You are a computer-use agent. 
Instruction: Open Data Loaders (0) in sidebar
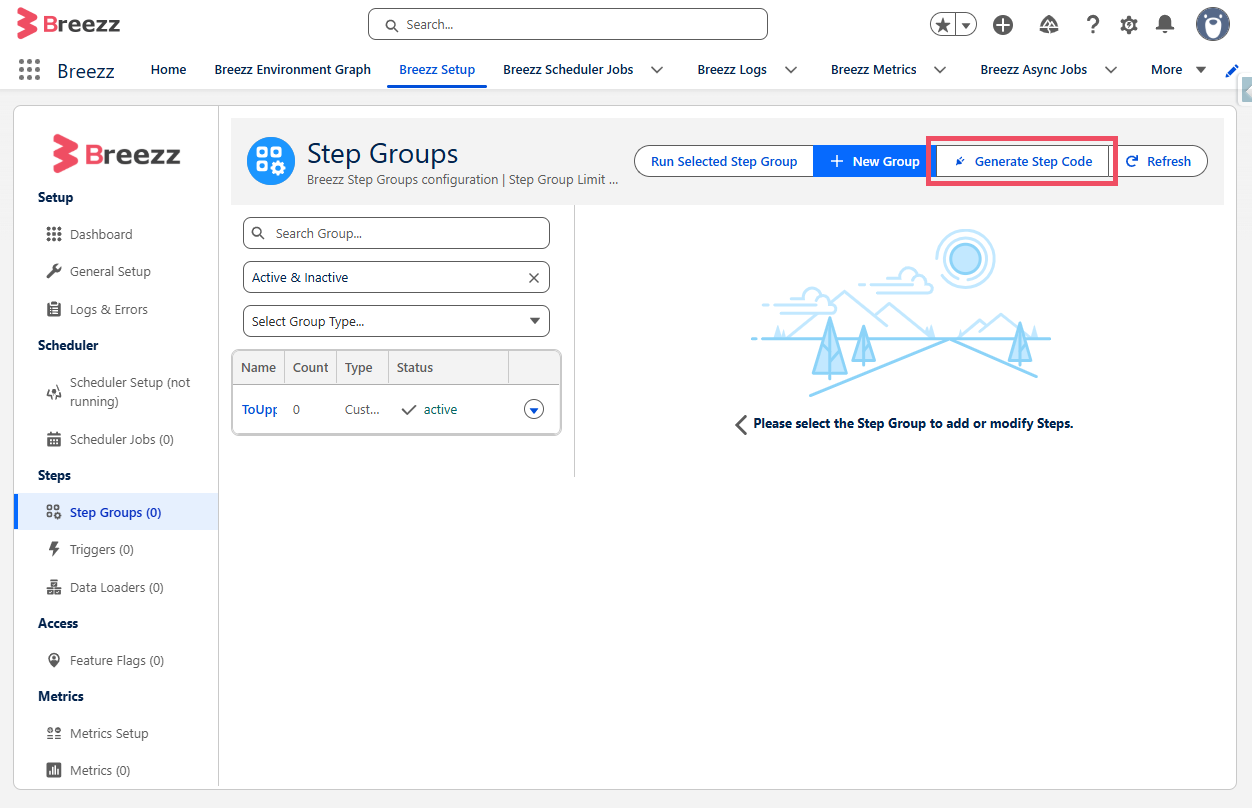116,587
